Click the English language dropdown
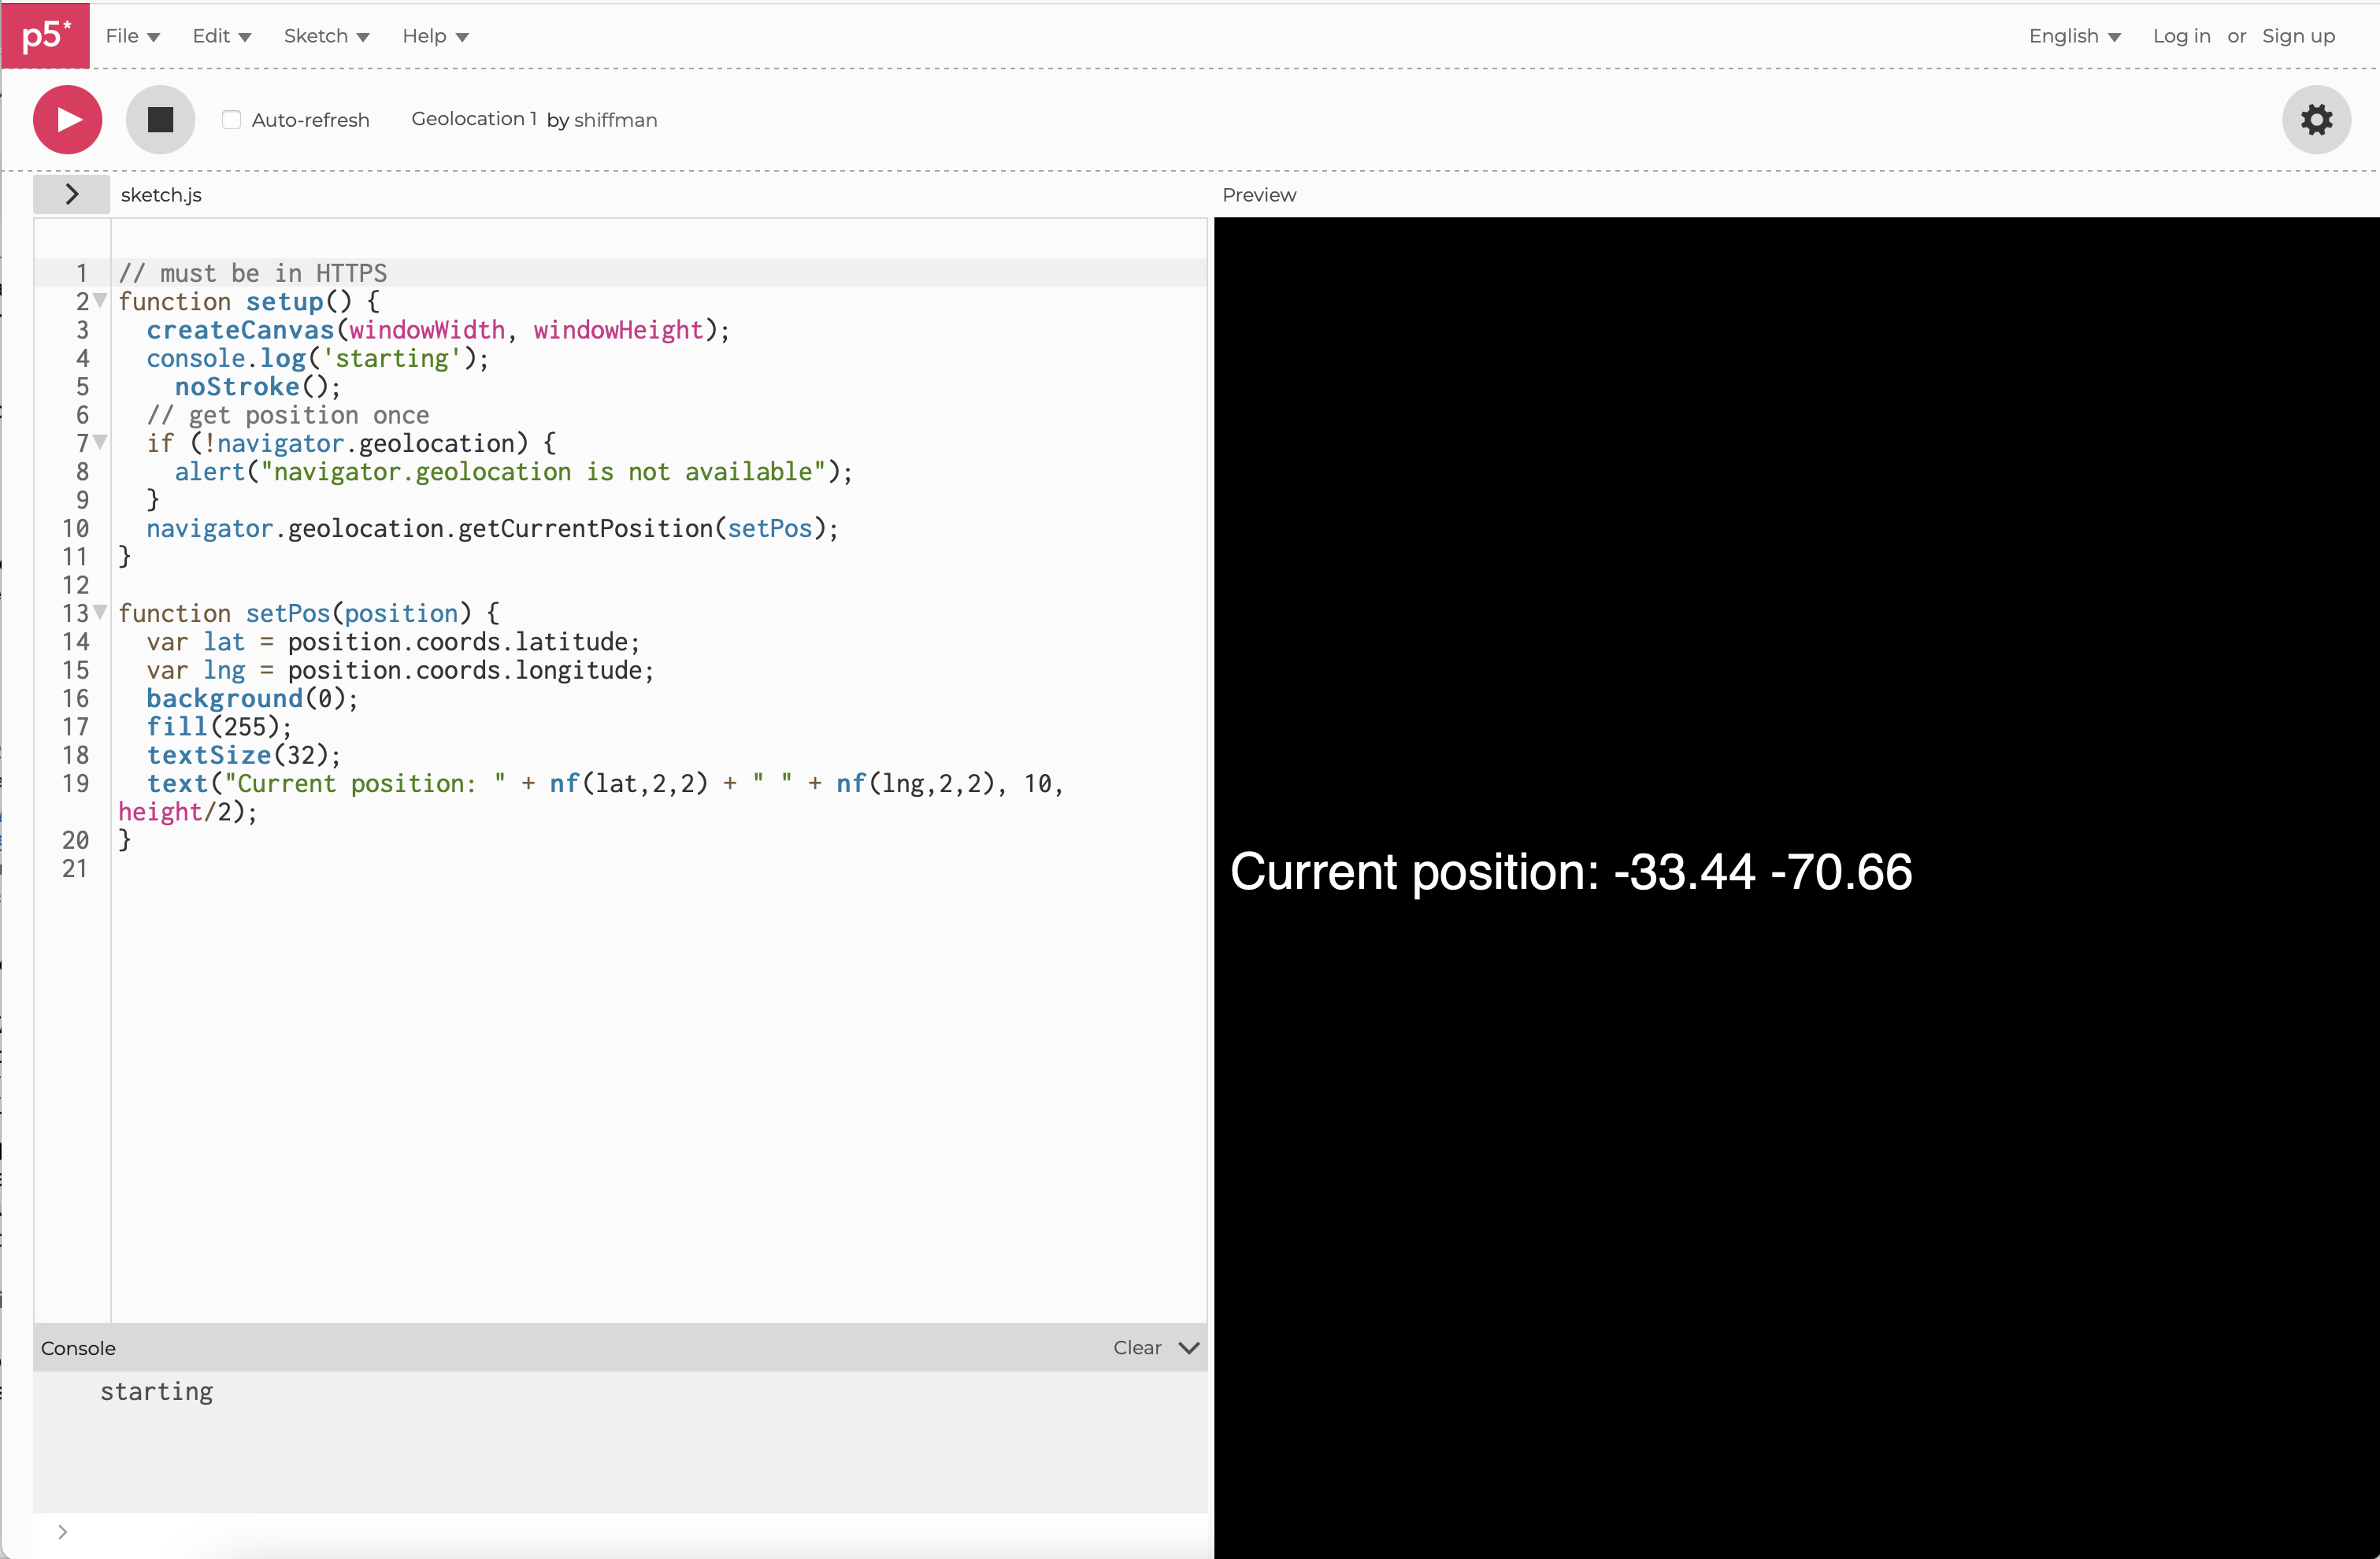The image size is (2380, 1559). click(2074, 35)
